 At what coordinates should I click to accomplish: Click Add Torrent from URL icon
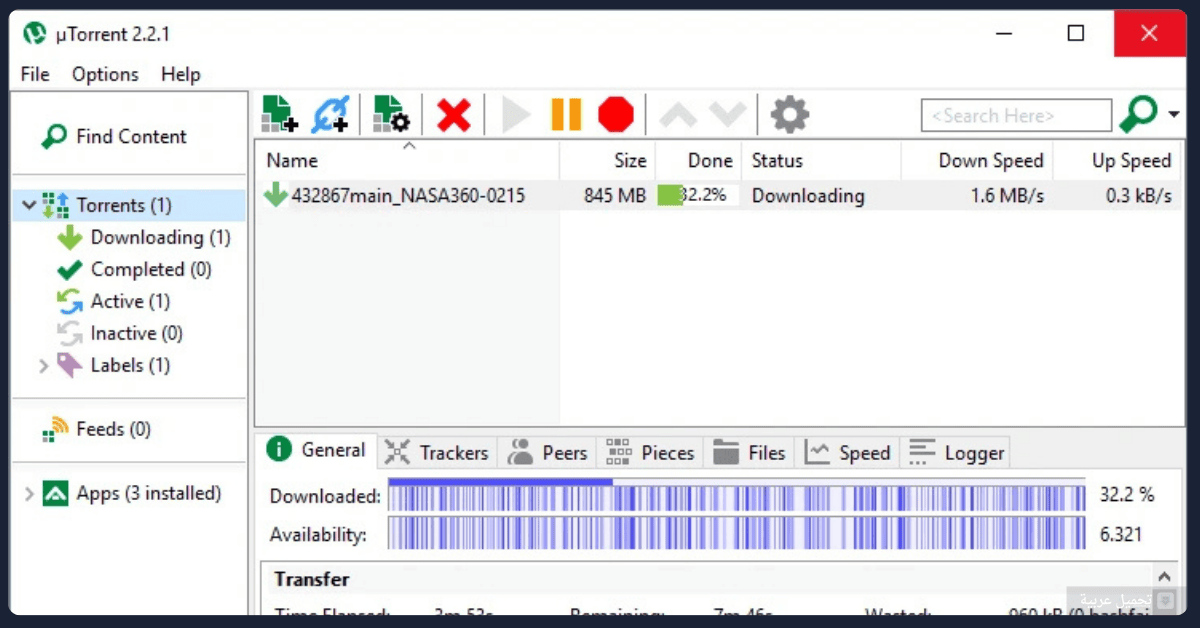[x=330, y=114]
